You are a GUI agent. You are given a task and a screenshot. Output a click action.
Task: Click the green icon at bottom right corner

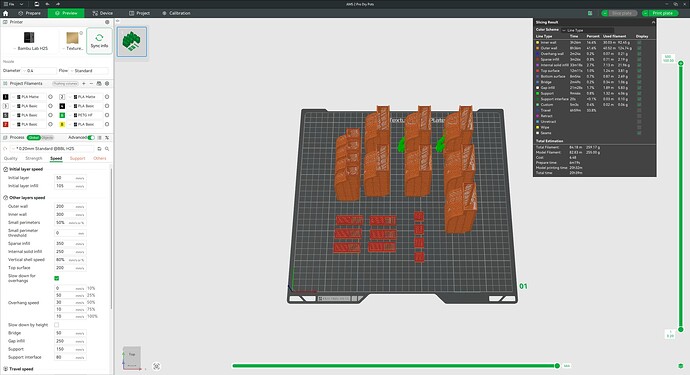point(681,366)
